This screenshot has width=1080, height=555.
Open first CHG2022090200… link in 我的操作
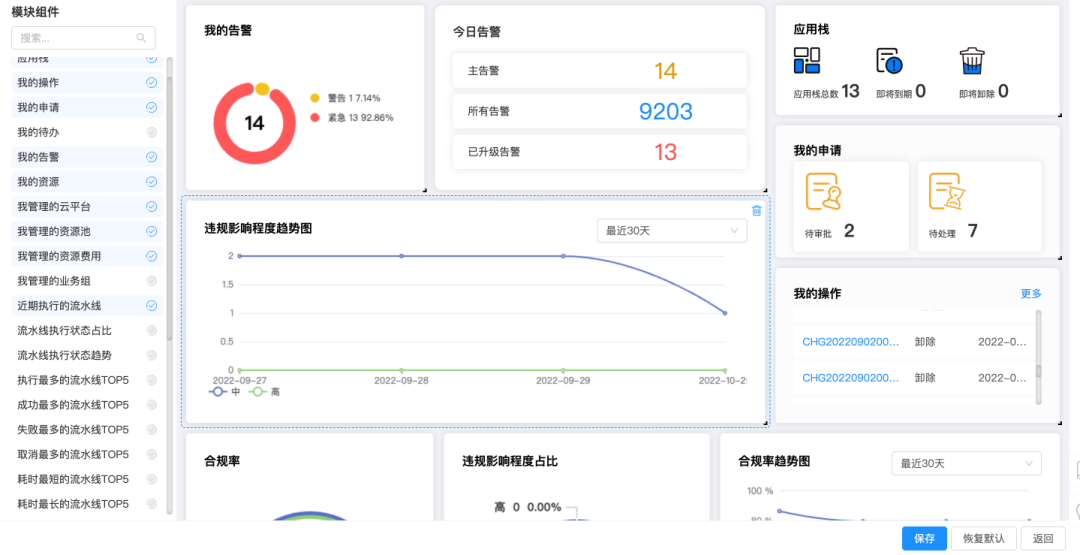coord(851,342)
